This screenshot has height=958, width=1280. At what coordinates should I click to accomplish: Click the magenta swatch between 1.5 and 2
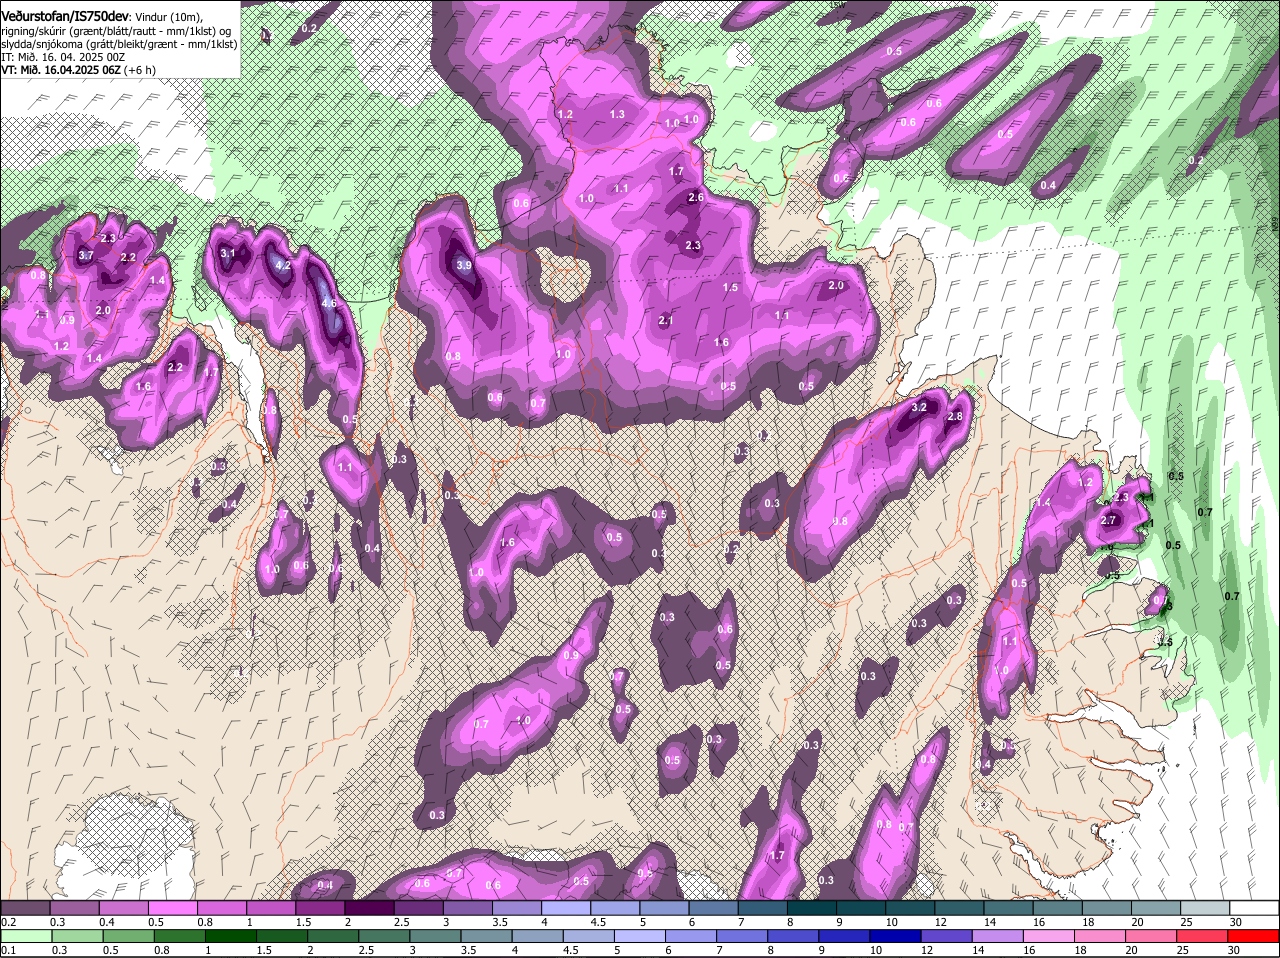click(x=320, y=907)
